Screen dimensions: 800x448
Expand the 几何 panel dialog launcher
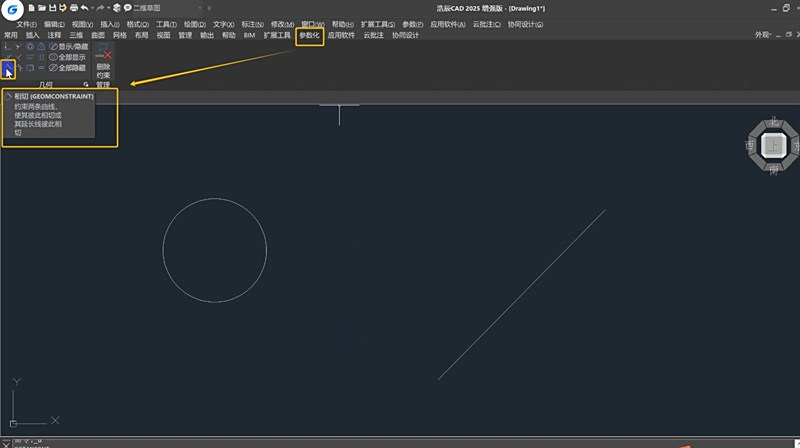point(86,85)
